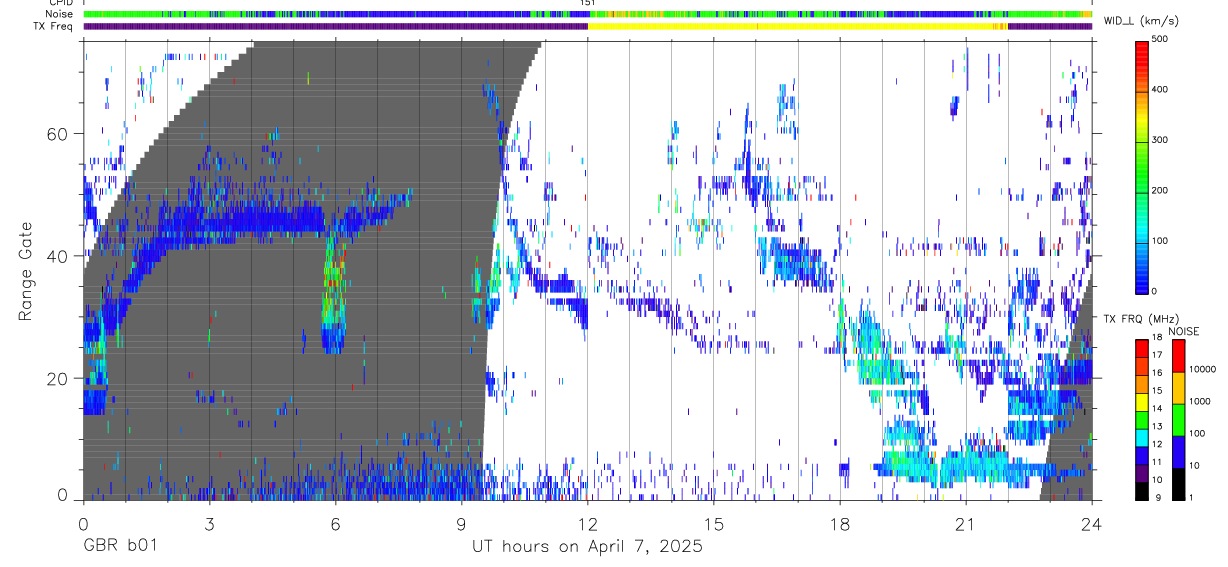Click the purple section of TX Freq strip before 12 UT

tap(335, 26)
